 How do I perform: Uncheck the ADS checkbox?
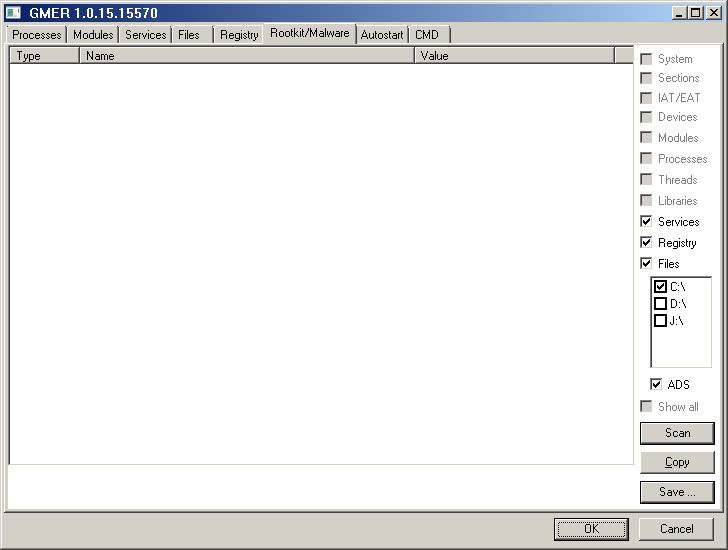point(656,384)
